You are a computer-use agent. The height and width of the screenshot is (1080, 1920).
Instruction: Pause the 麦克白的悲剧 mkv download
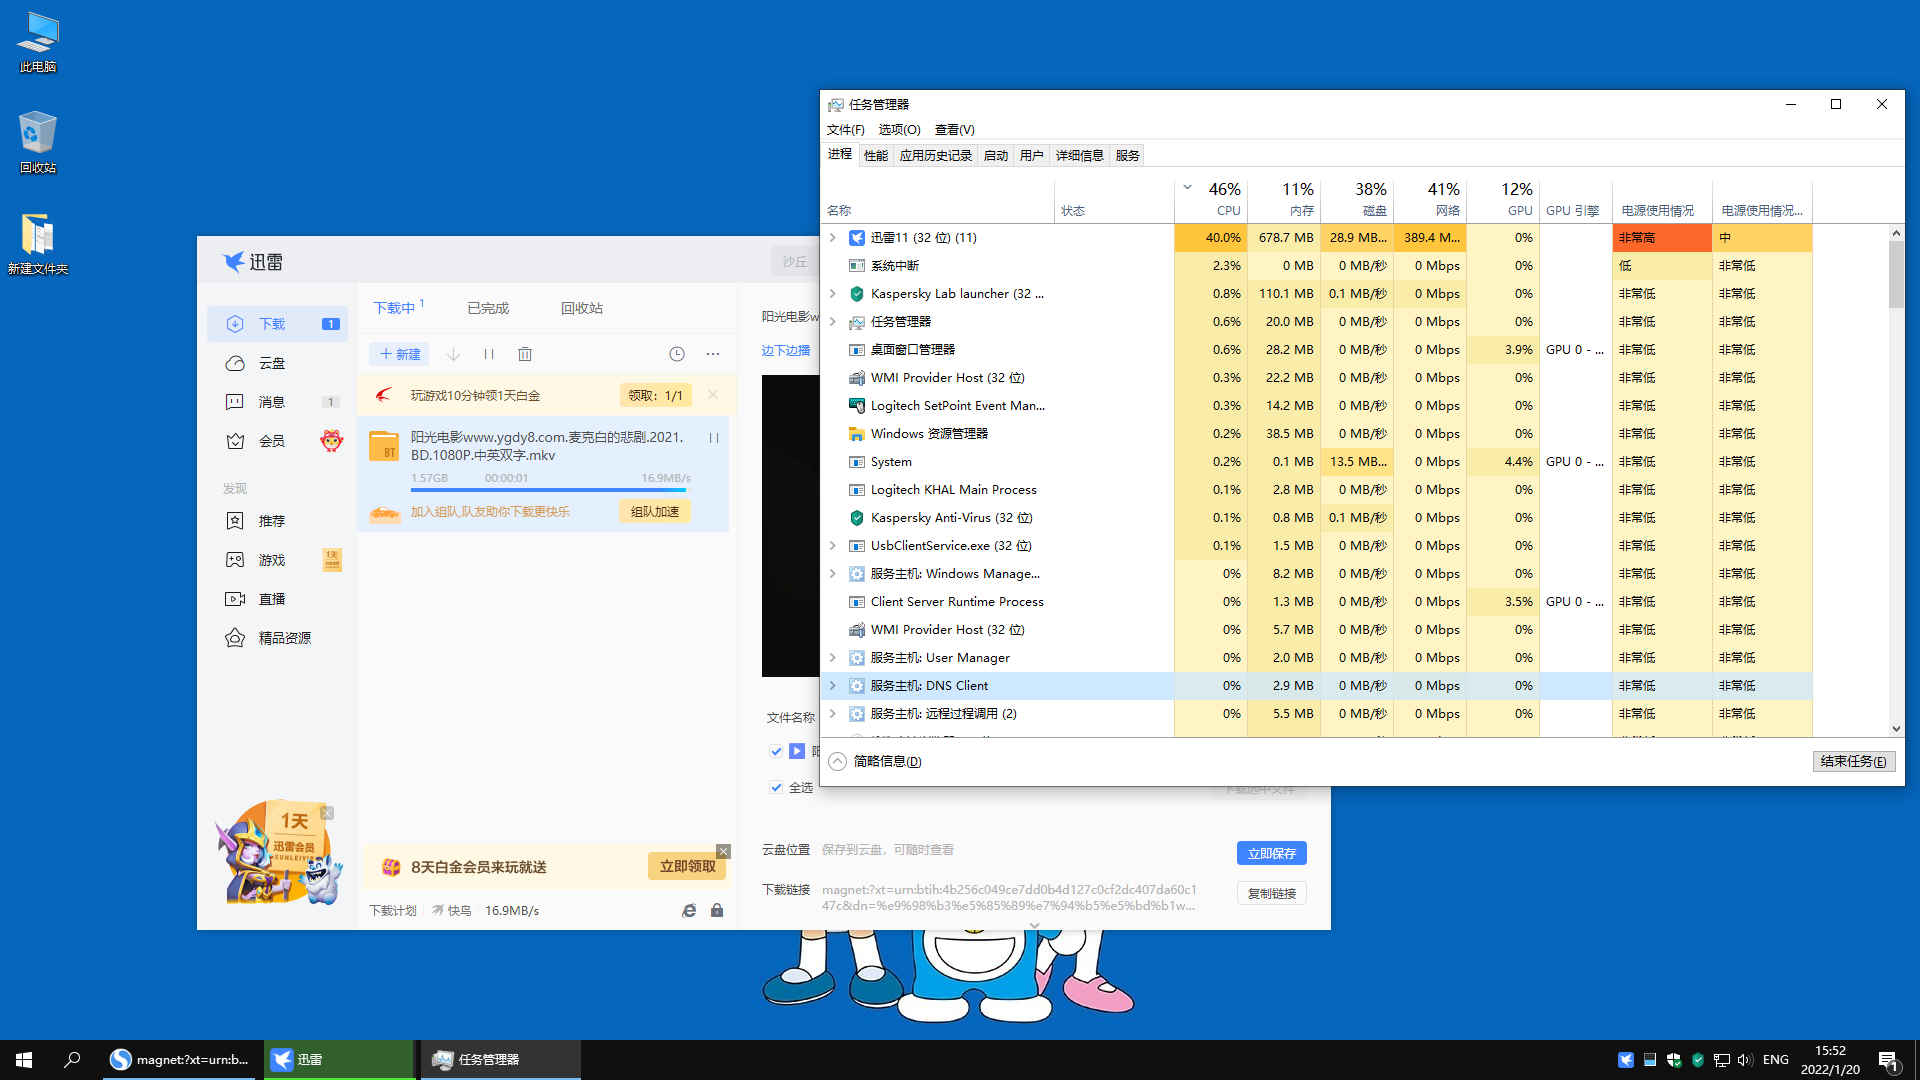tap(714, 438)
